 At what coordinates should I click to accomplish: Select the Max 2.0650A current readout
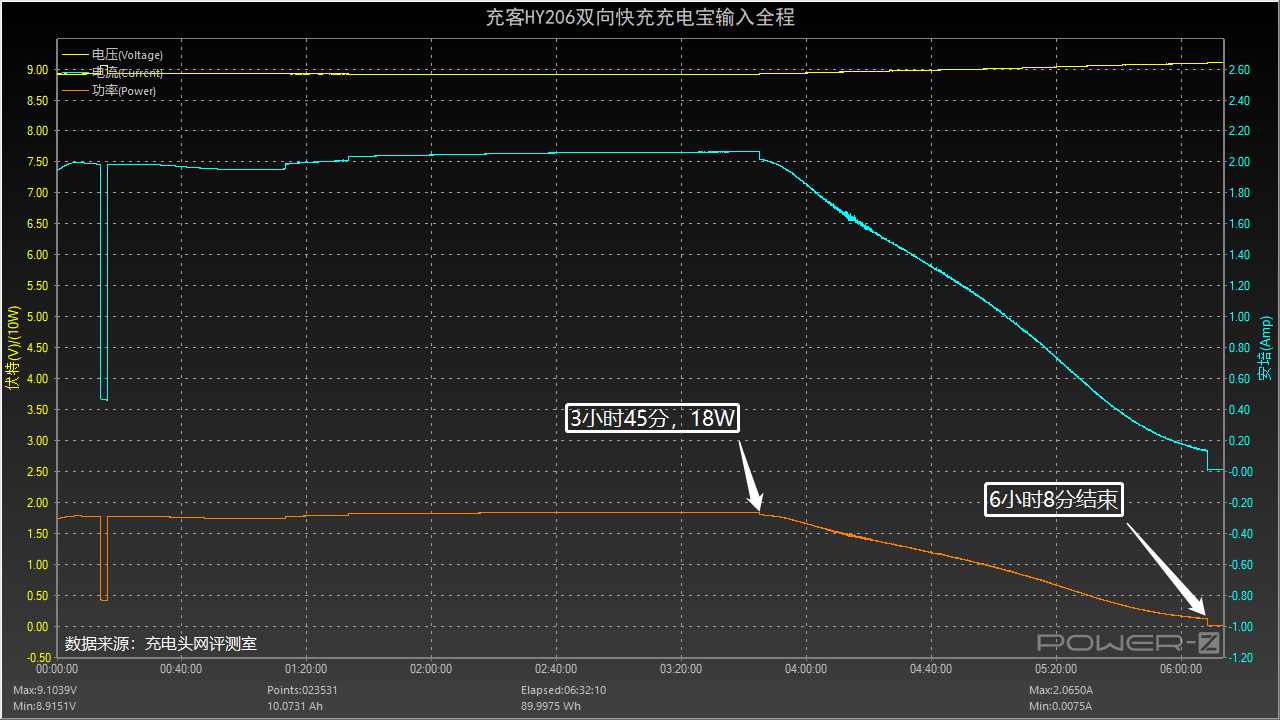tap(1061, 690)
